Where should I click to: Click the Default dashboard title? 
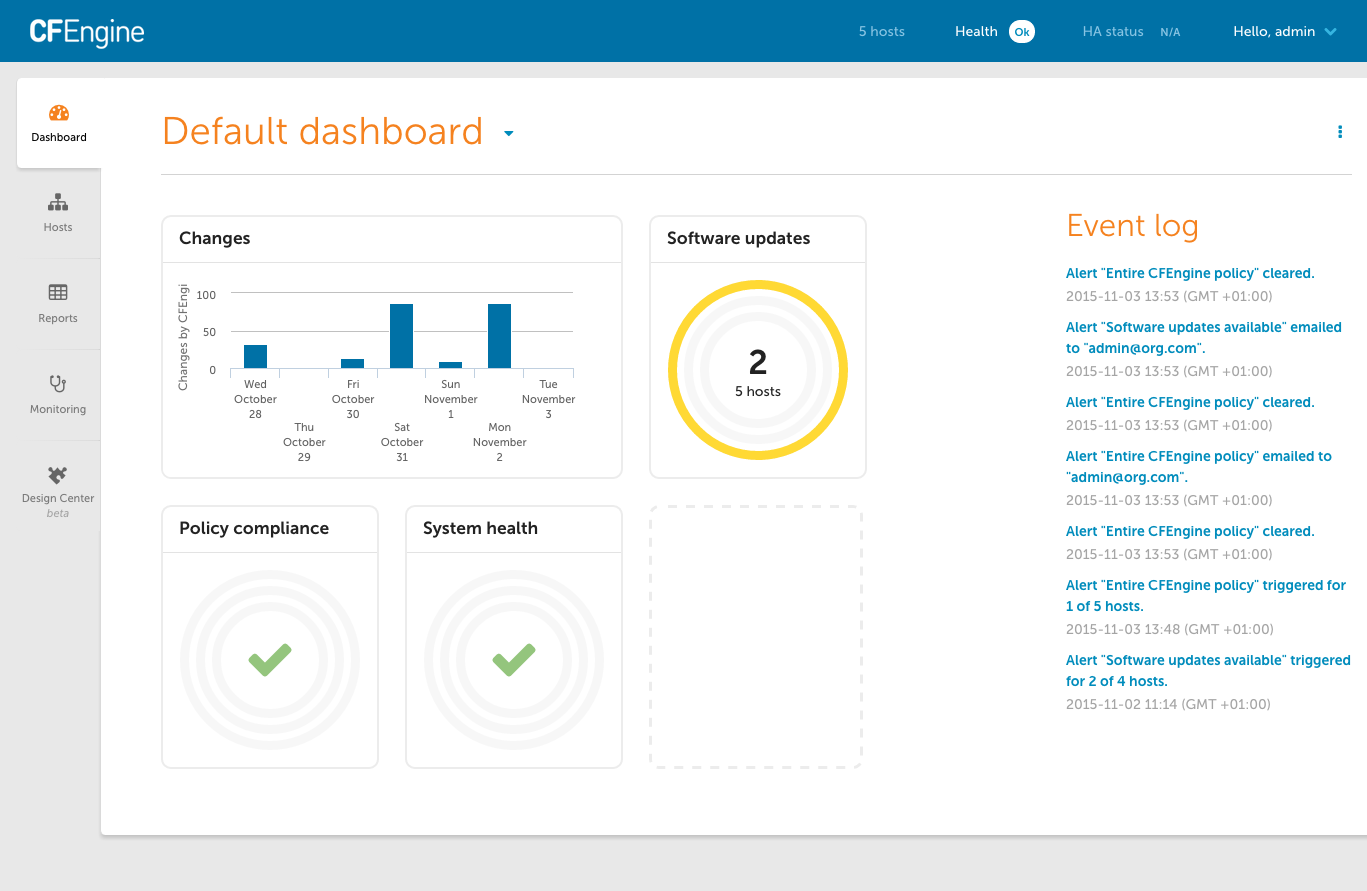click(x=323, y=132)
